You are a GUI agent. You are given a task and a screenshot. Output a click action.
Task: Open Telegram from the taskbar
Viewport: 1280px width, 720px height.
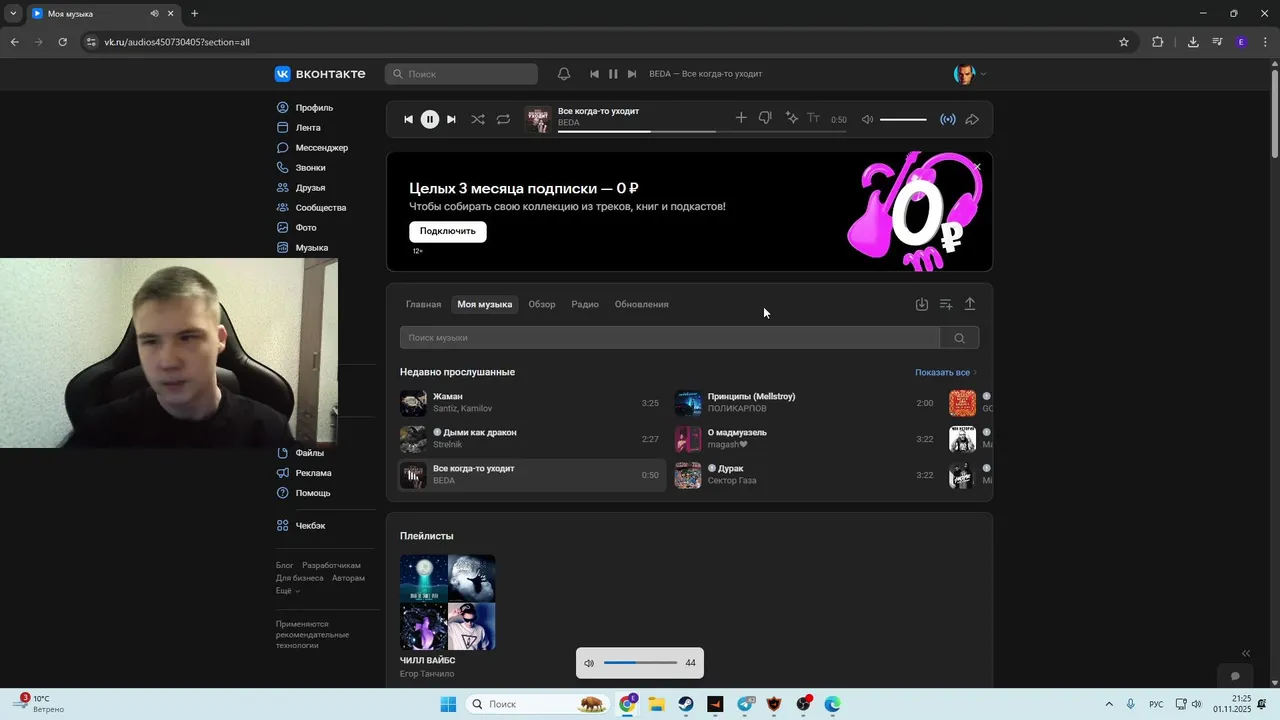pos(745,704)
